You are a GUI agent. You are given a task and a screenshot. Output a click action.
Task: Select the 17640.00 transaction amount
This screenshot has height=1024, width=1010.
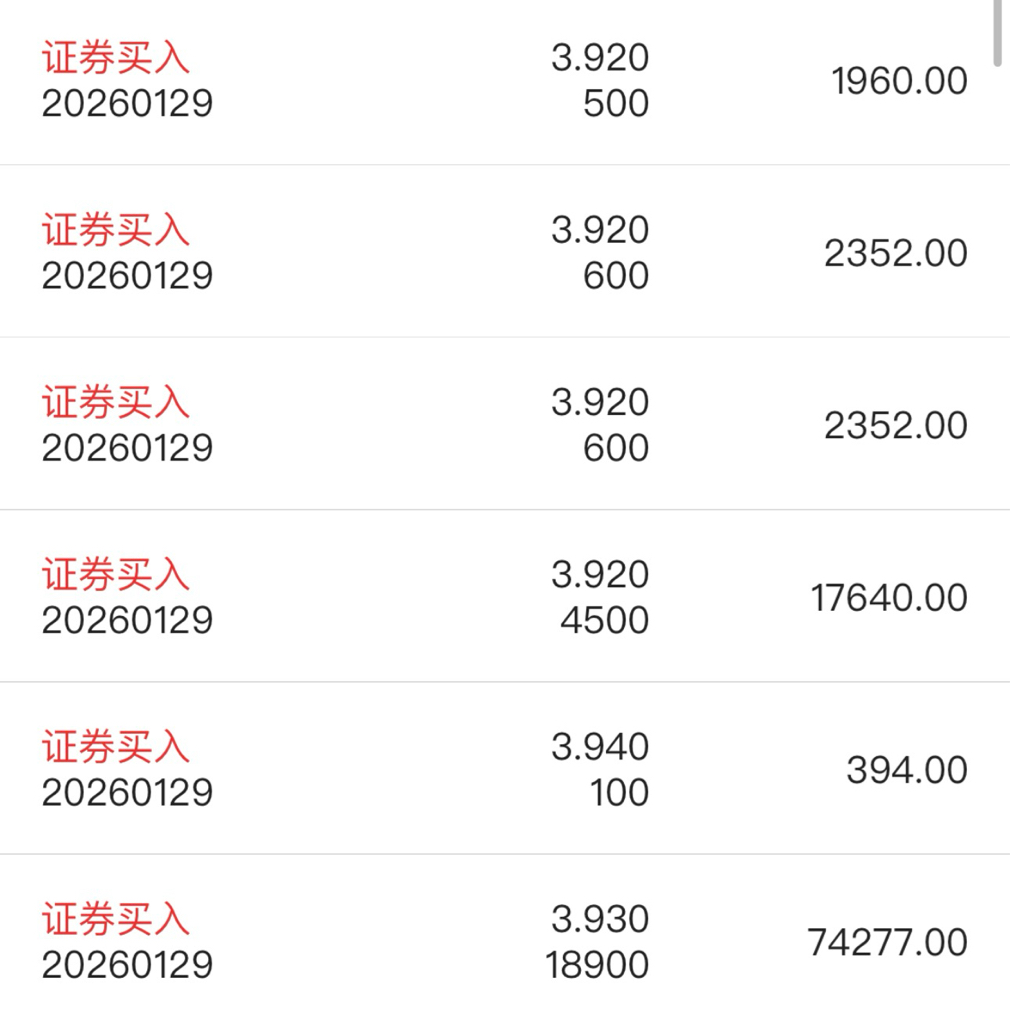tap(889, 598)
